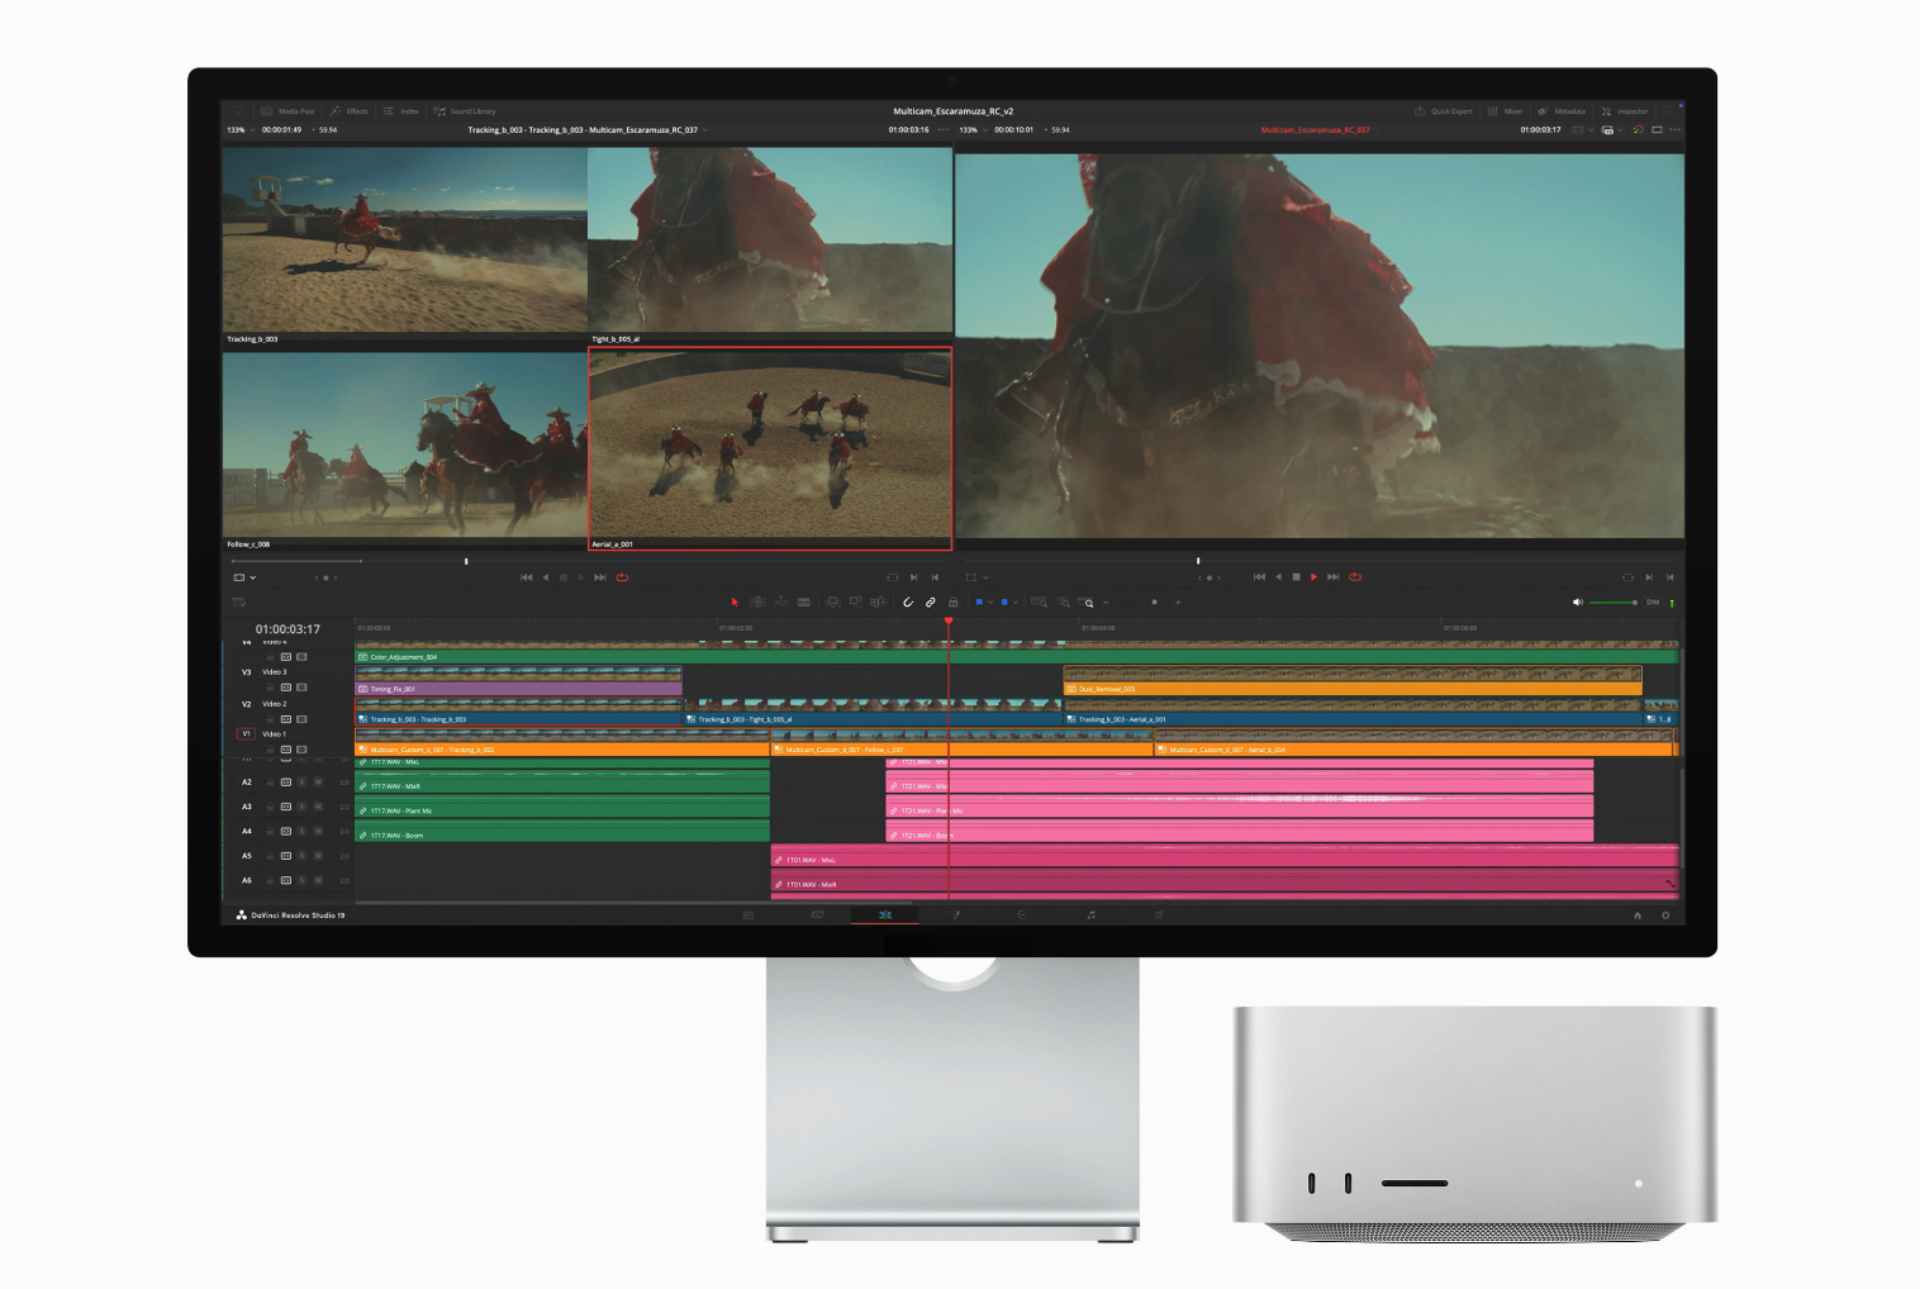Viewport: 1920px width, 1289px height.
Task: Toggle the V1 destination track selector
Action: [246, 734]
